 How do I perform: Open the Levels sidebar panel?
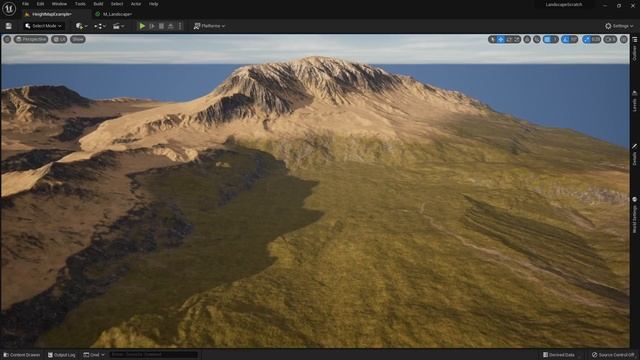coord(635,101)
